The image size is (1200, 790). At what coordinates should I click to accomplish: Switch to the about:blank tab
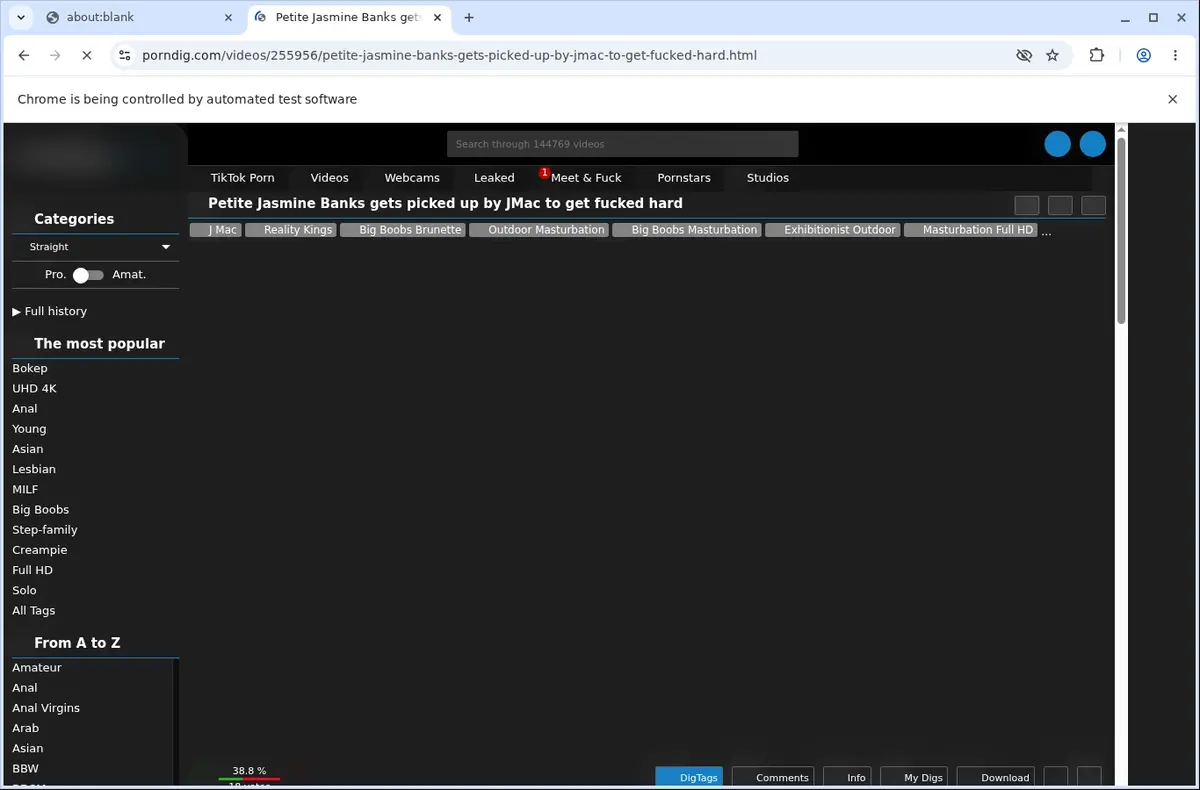(140, 17)
